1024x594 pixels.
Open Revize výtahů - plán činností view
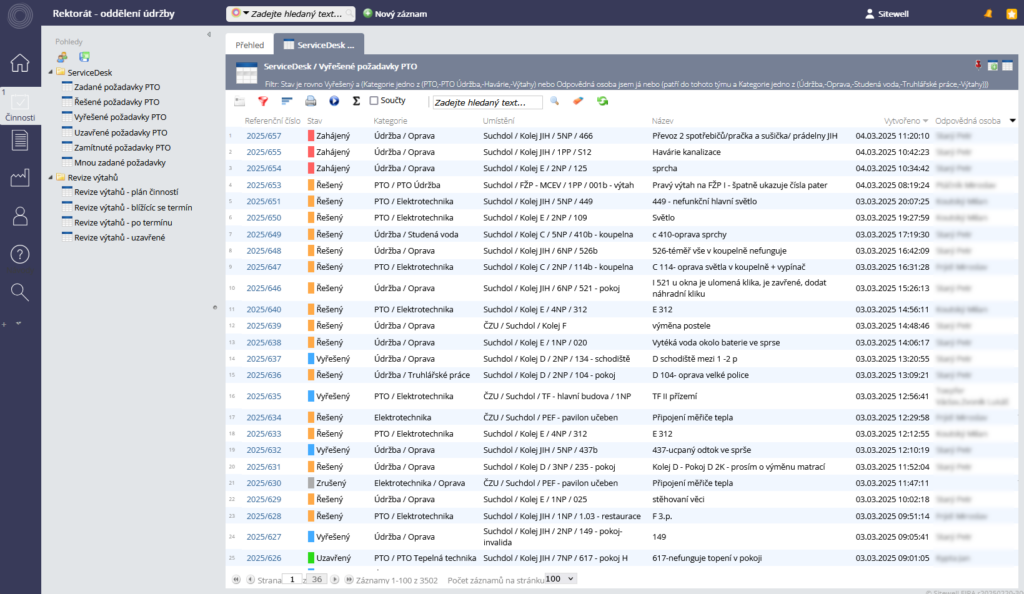[126, 192]
